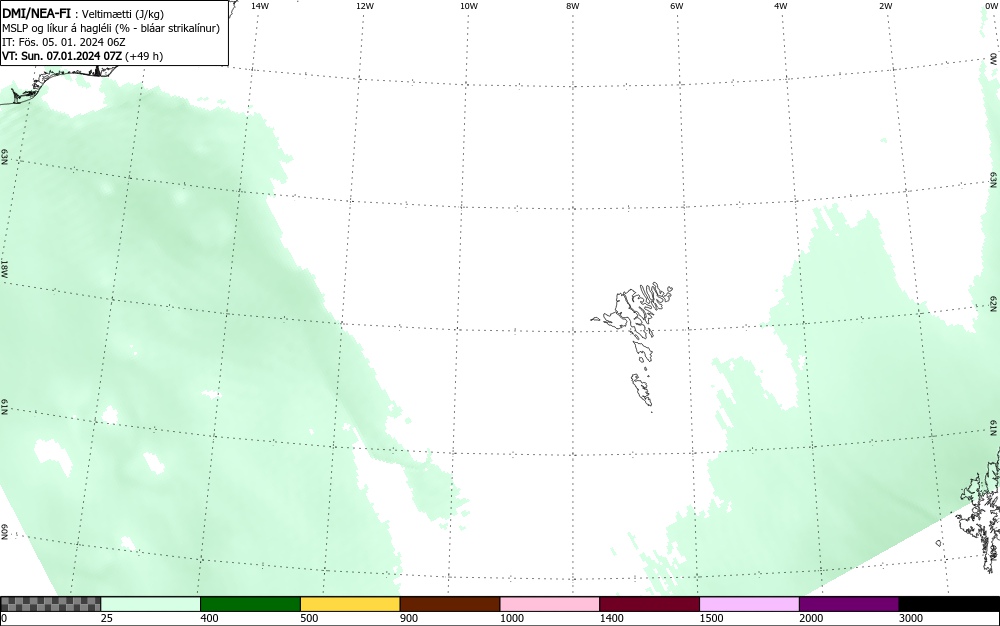
Task: Click the legend value "1400"
Action: point(612,618)
